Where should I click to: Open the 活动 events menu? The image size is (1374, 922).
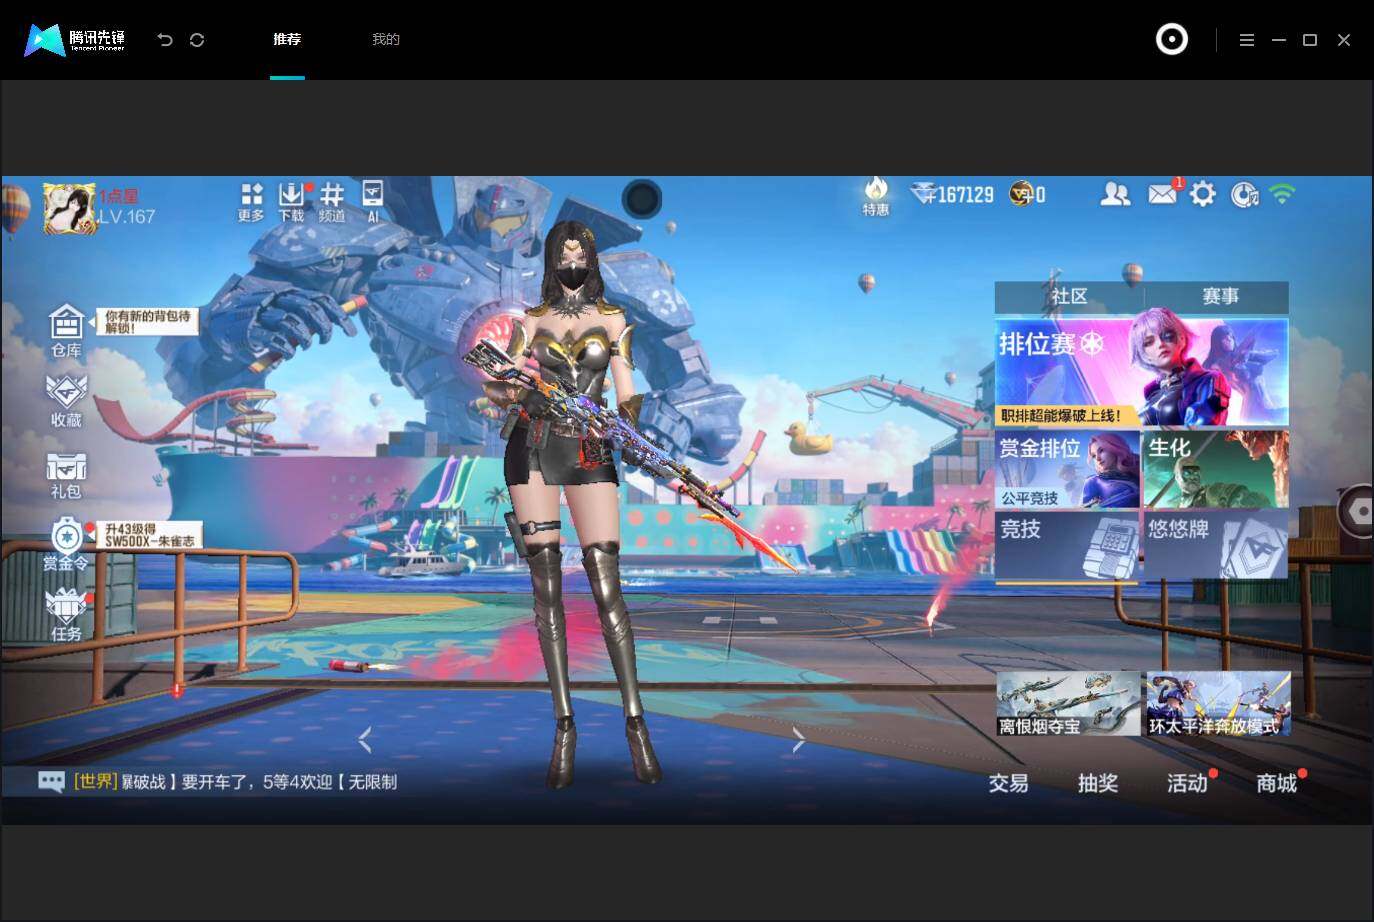click(x=1188, y=783)
